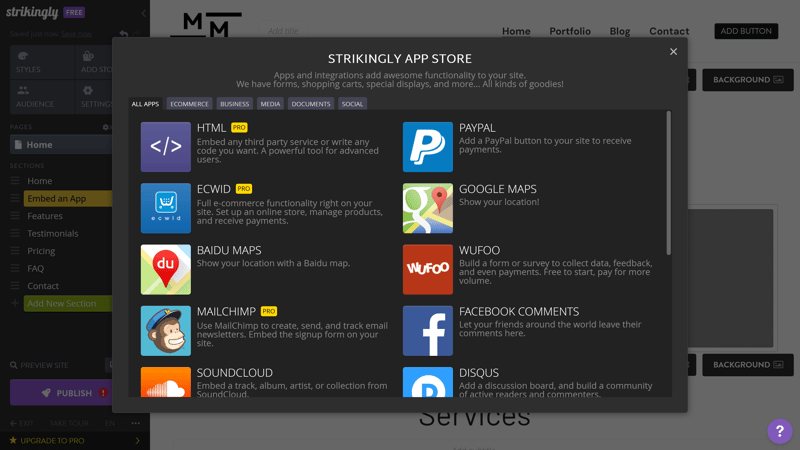Open the Add Store sidebar item
This screenshot has width=800, height=450.
[94, 62]
